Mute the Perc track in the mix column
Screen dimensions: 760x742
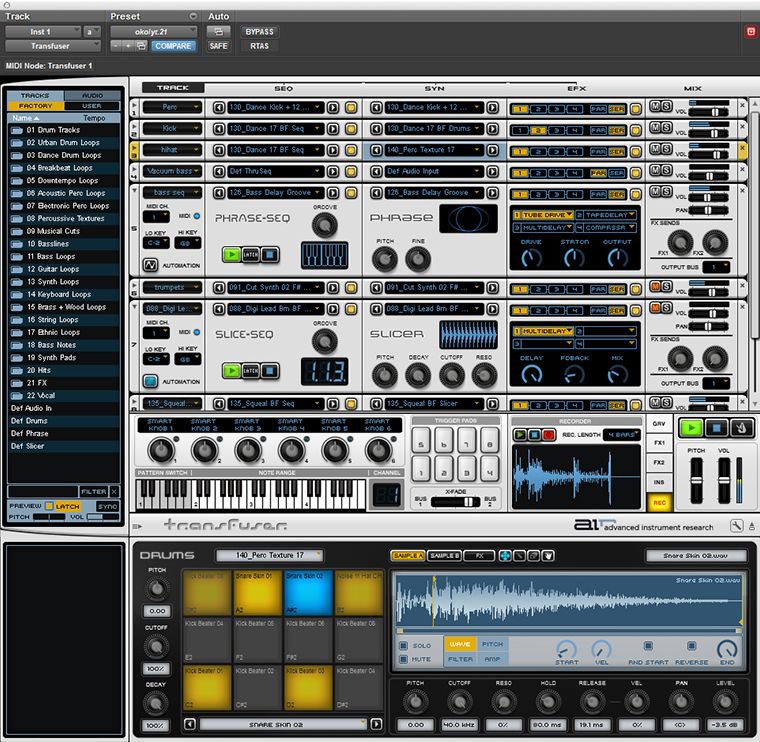click(655, 106)
